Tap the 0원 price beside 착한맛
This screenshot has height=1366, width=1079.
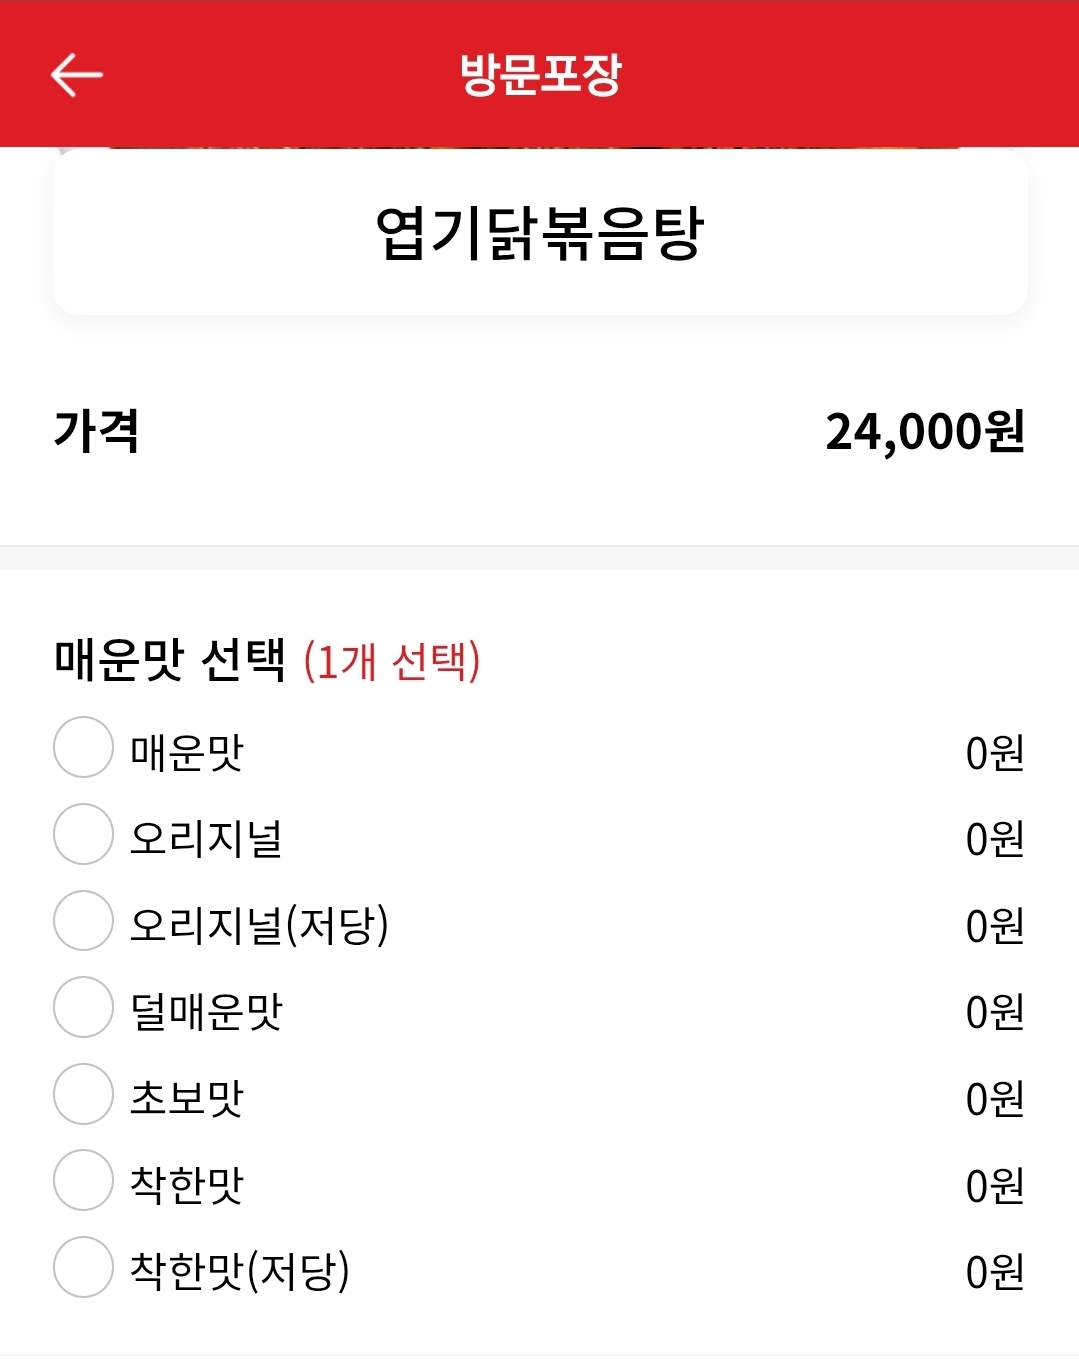994,1185
